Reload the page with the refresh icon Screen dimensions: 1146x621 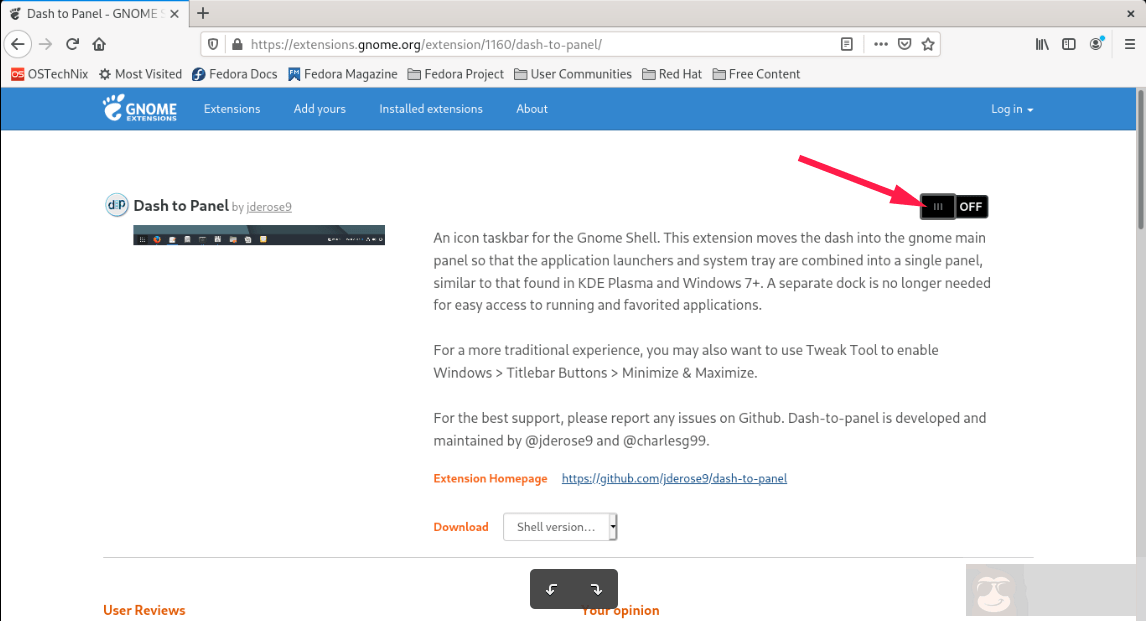(x=72, y=45)
